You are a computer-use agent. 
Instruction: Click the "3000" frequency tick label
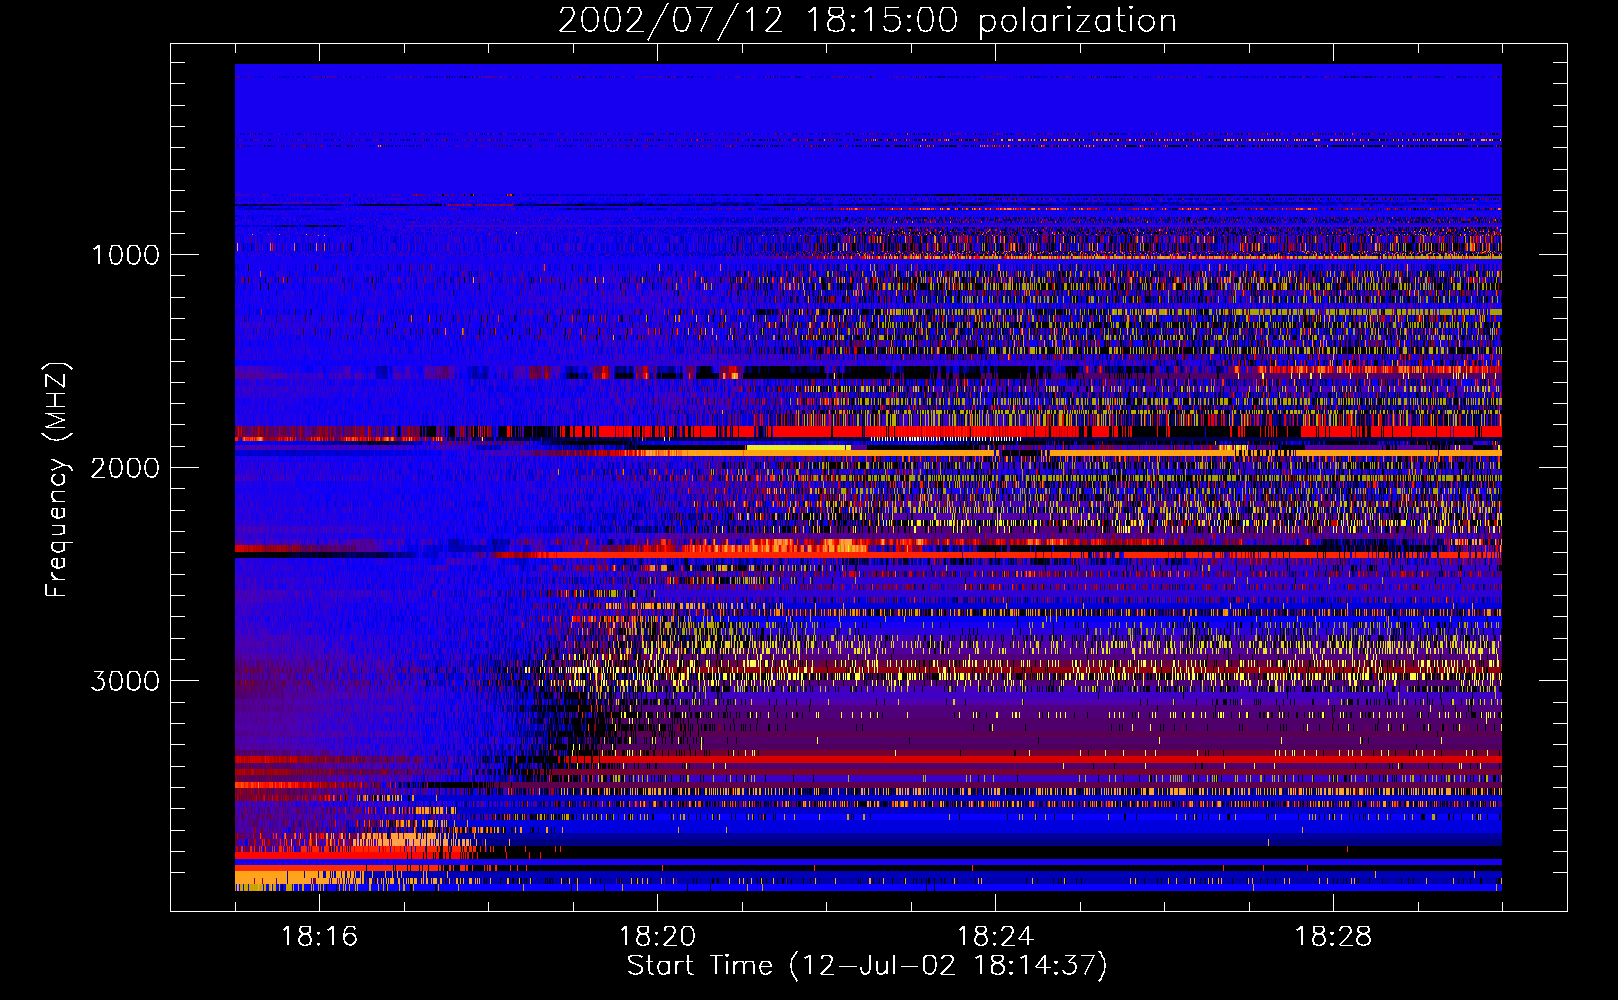pyautogui.click(x=125, y=681)
